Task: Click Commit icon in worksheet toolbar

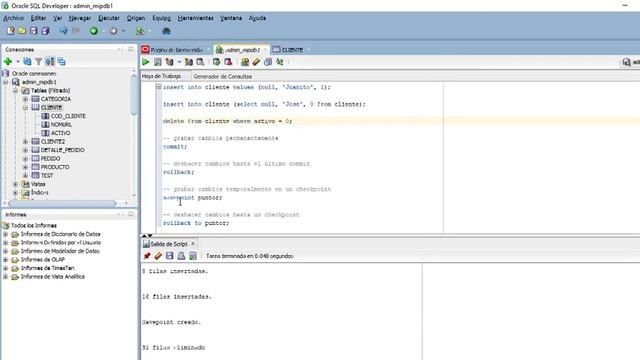Action: [x=216, y=62]
